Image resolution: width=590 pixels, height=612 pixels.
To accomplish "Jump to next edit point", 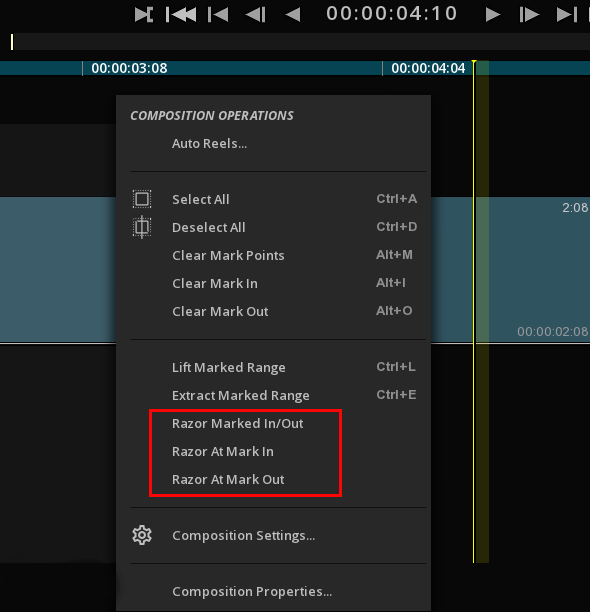I will (567, 15).
